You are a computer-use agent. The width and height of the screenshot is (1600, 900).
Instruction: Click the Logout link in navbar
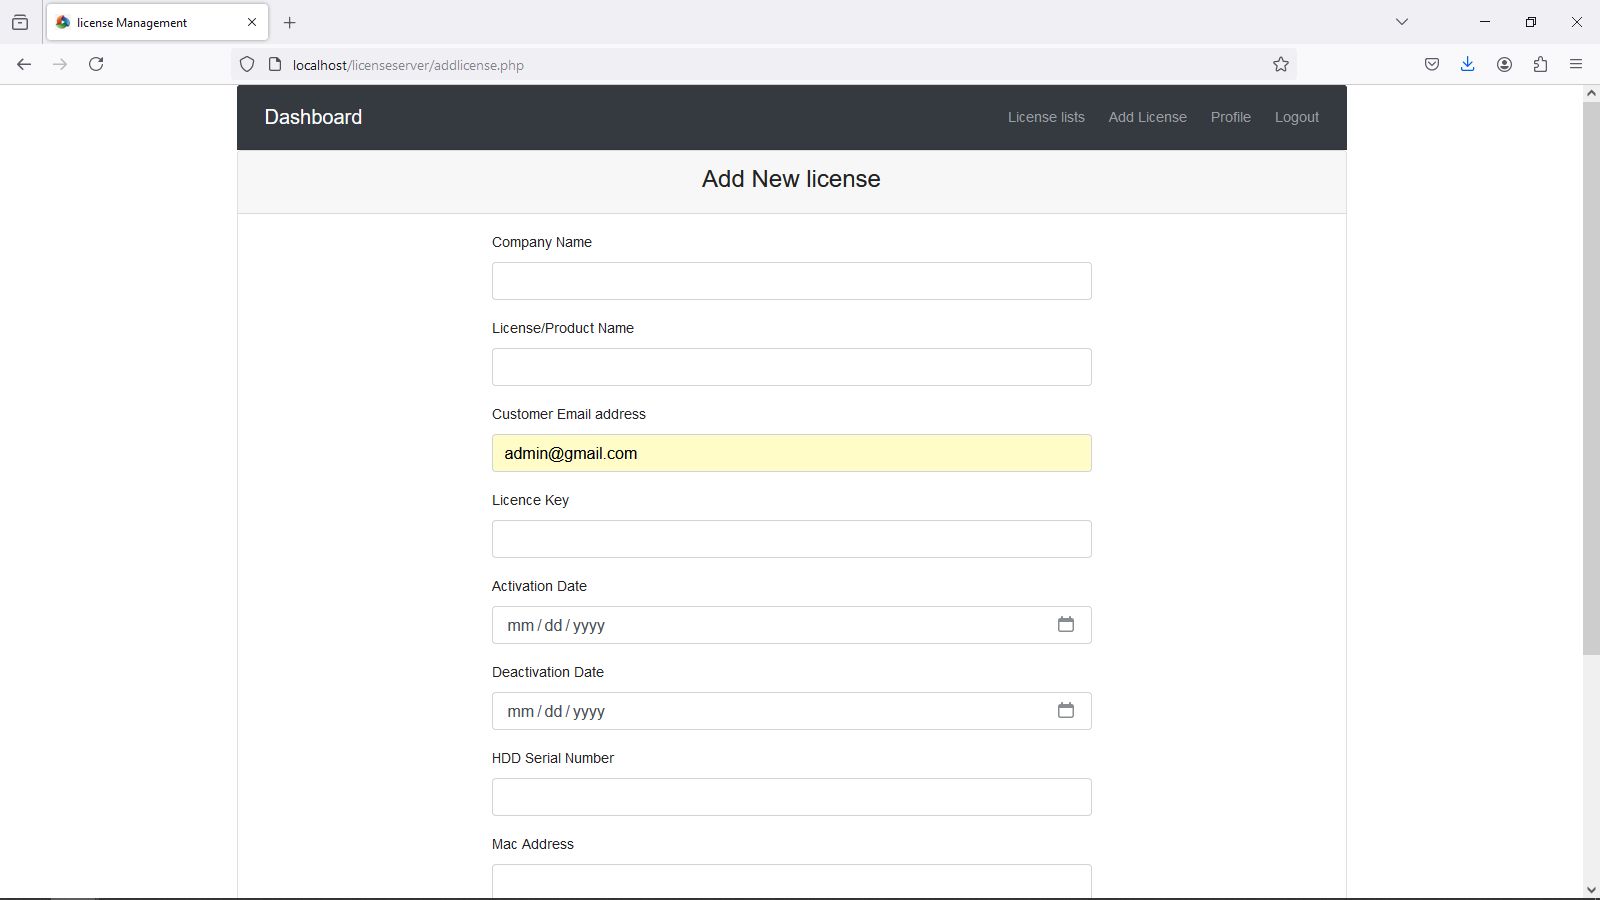pos(1296,117)
